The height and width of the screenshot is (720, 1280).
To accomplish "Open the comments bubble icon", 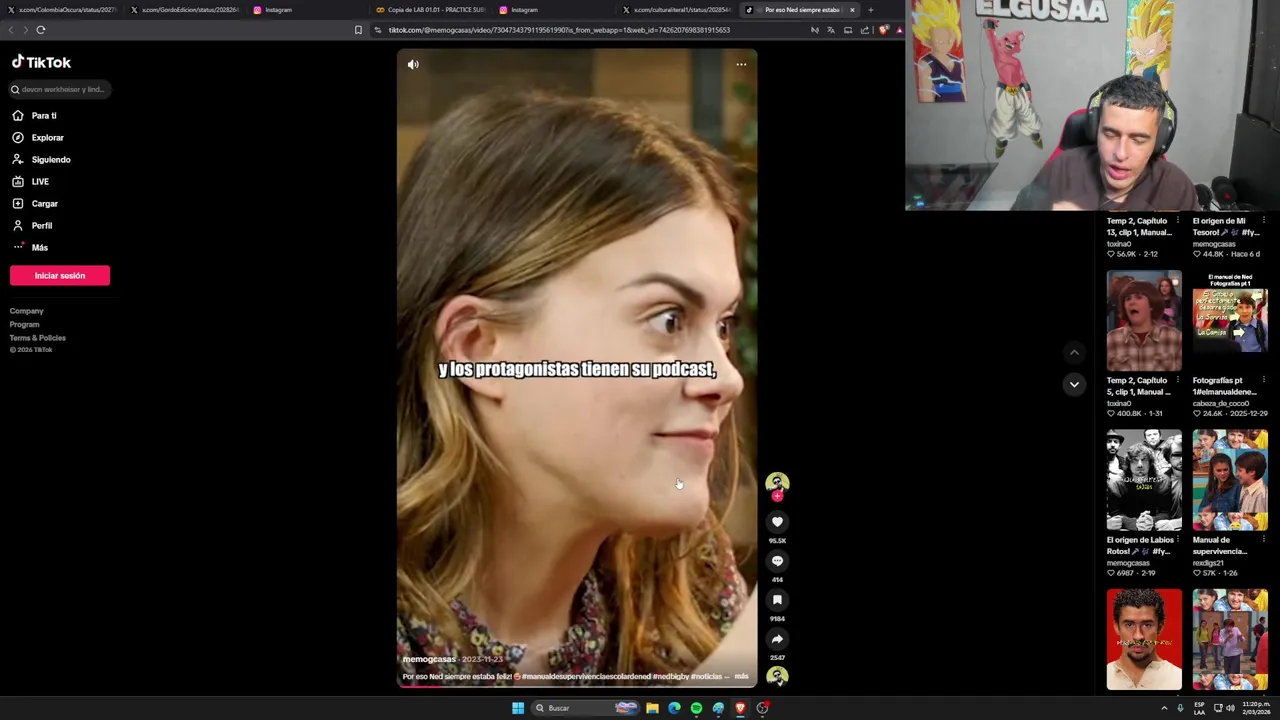I will click(x=777, y=561).
